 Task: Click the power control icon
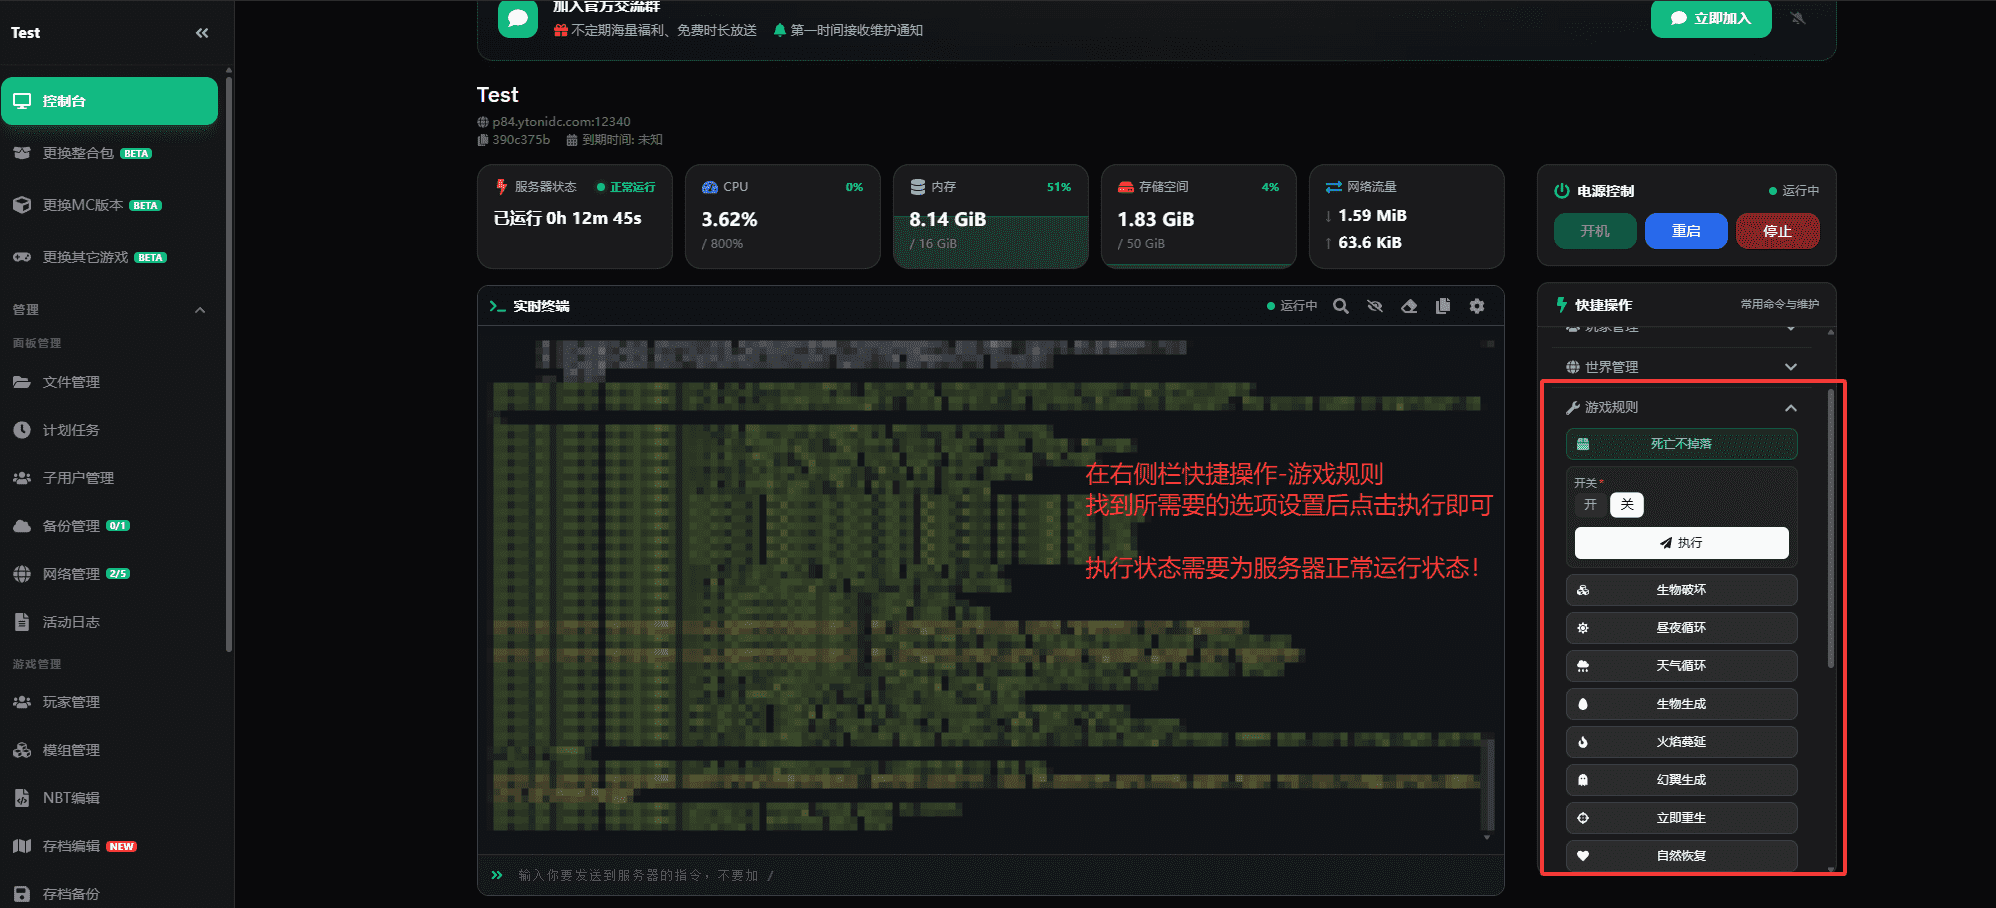tap(1562, 191)
